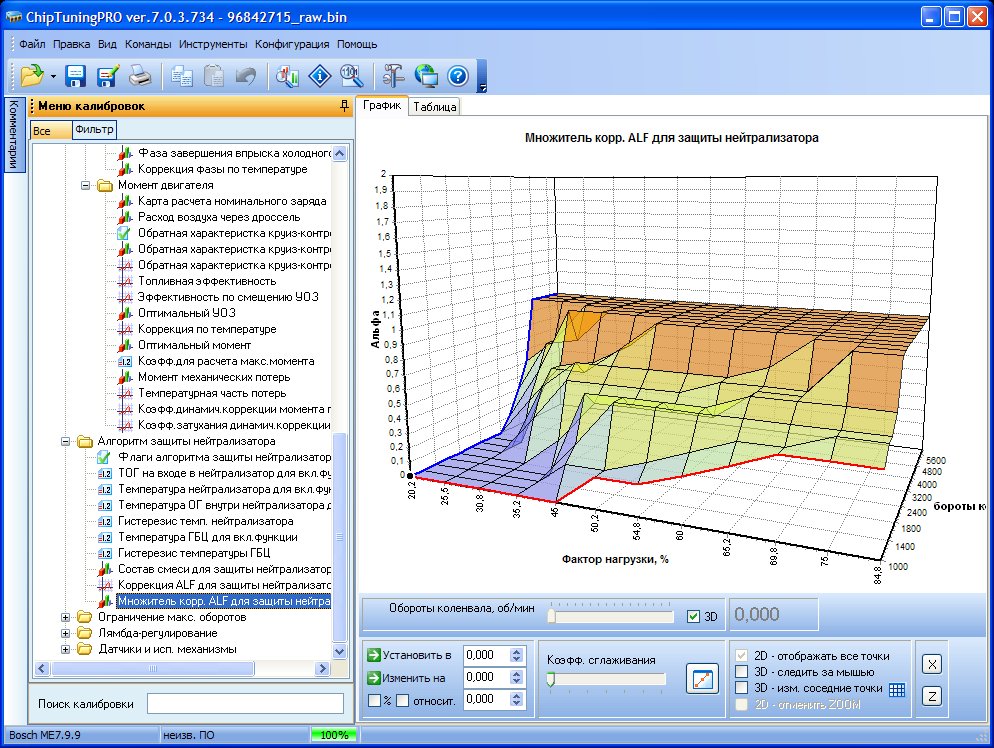Enable '3D - следить за мышью' checkbox
The width and height of the screenshot is (994, 748).
742,672
